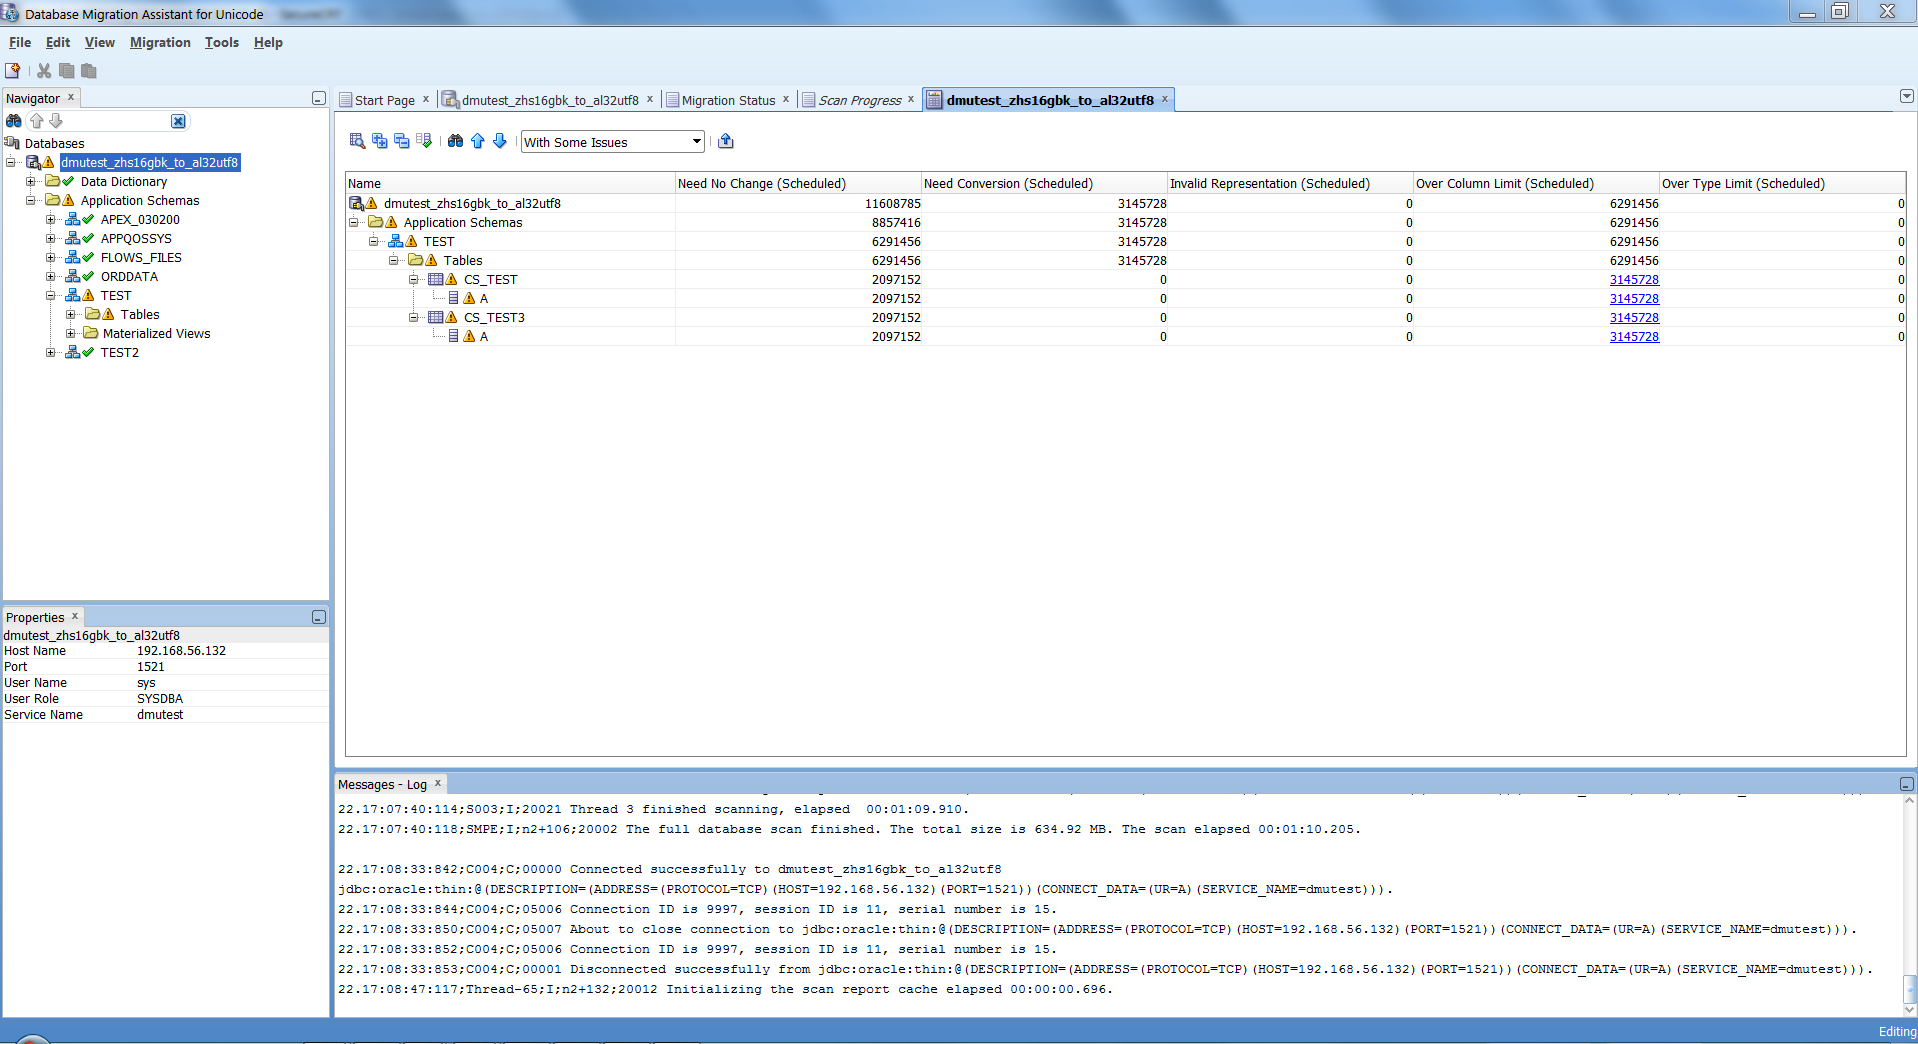Click the export report icon beside filter dropdown

tap(726, 141)
